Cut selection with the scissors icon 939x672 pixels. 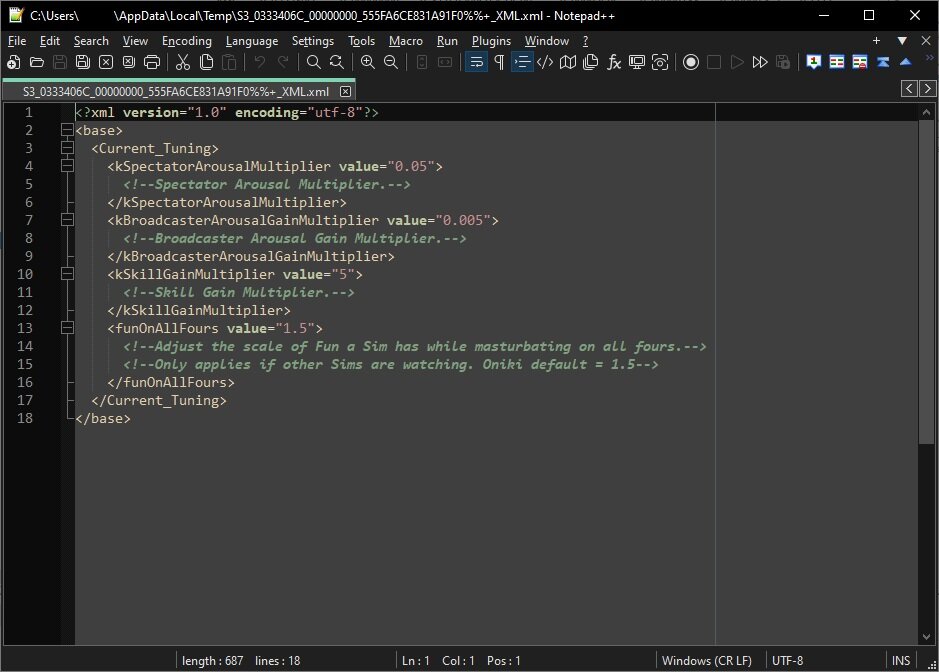[183, 62]
